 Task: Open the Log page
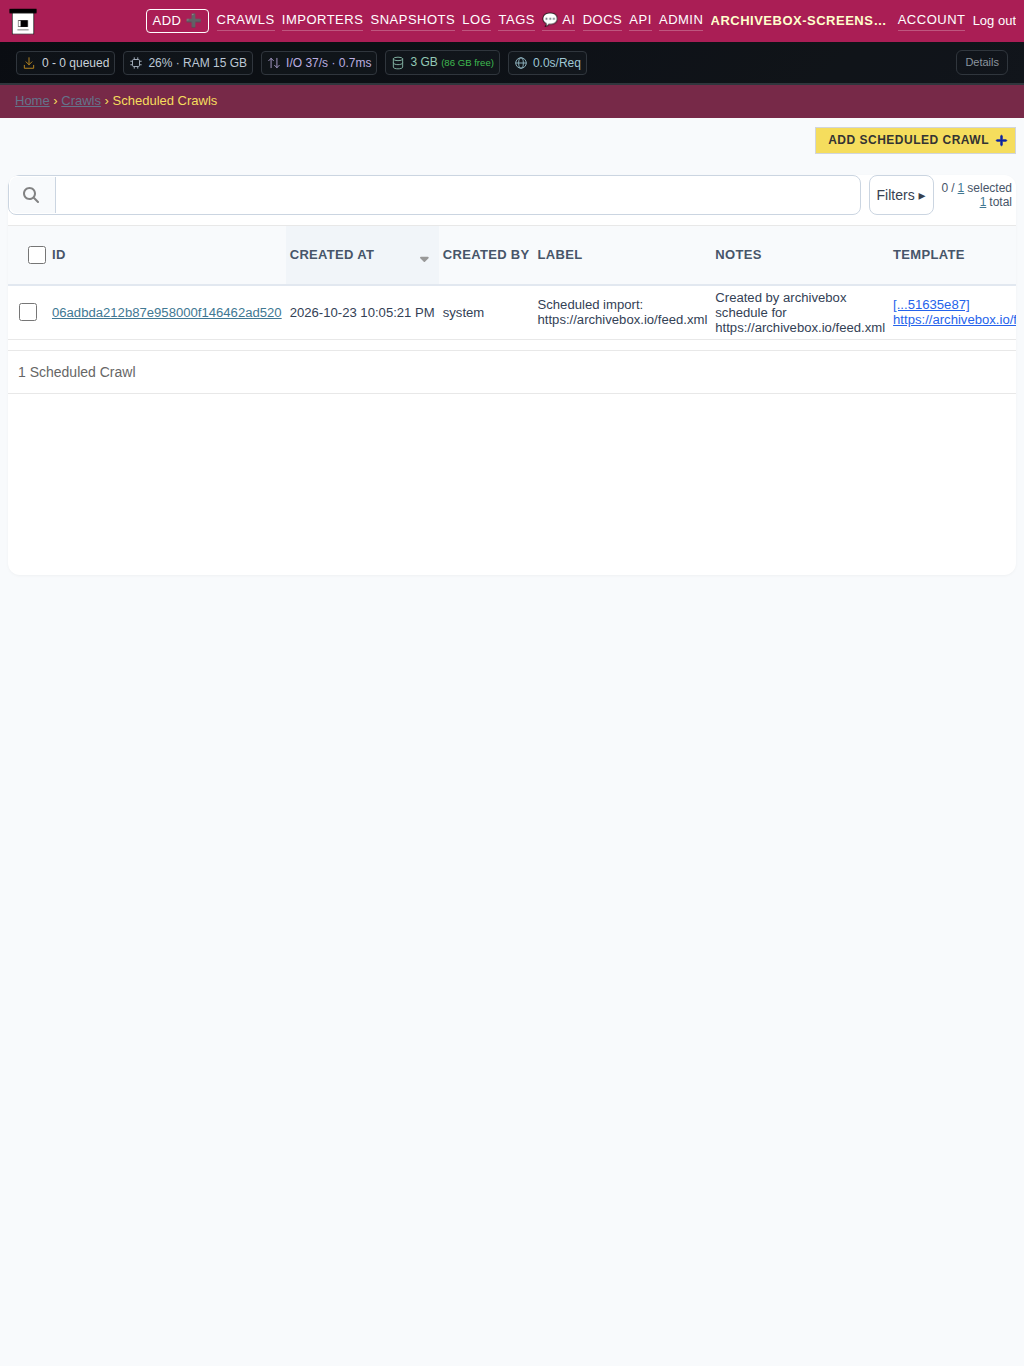point(476,20)
